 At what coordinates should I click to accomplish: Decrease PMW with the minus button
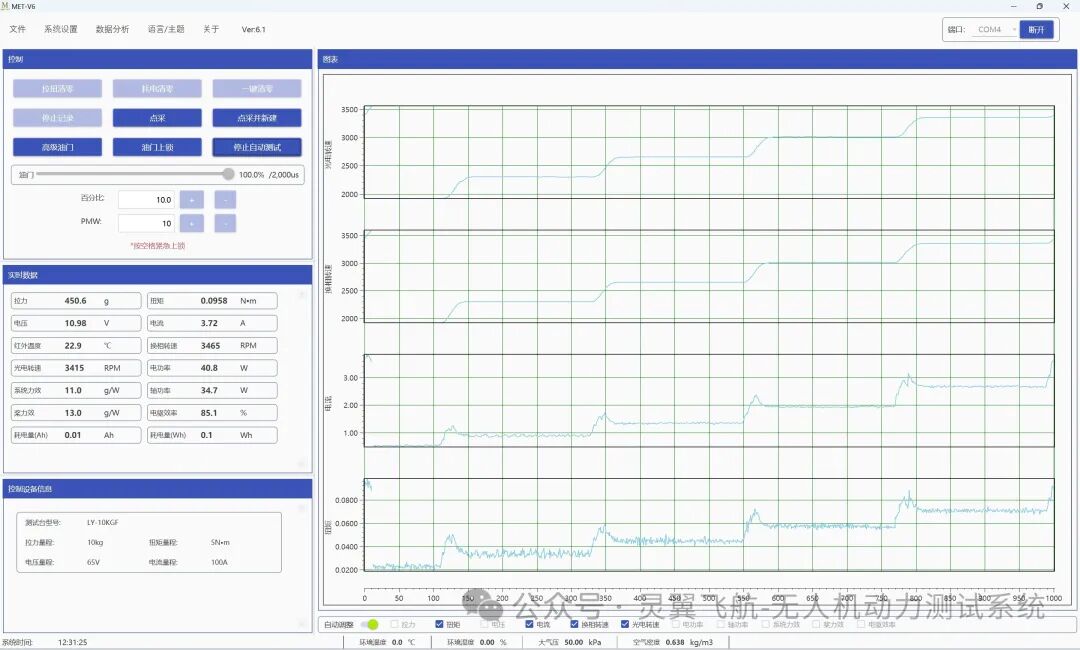pyautogui.click(x=225, y=223)
